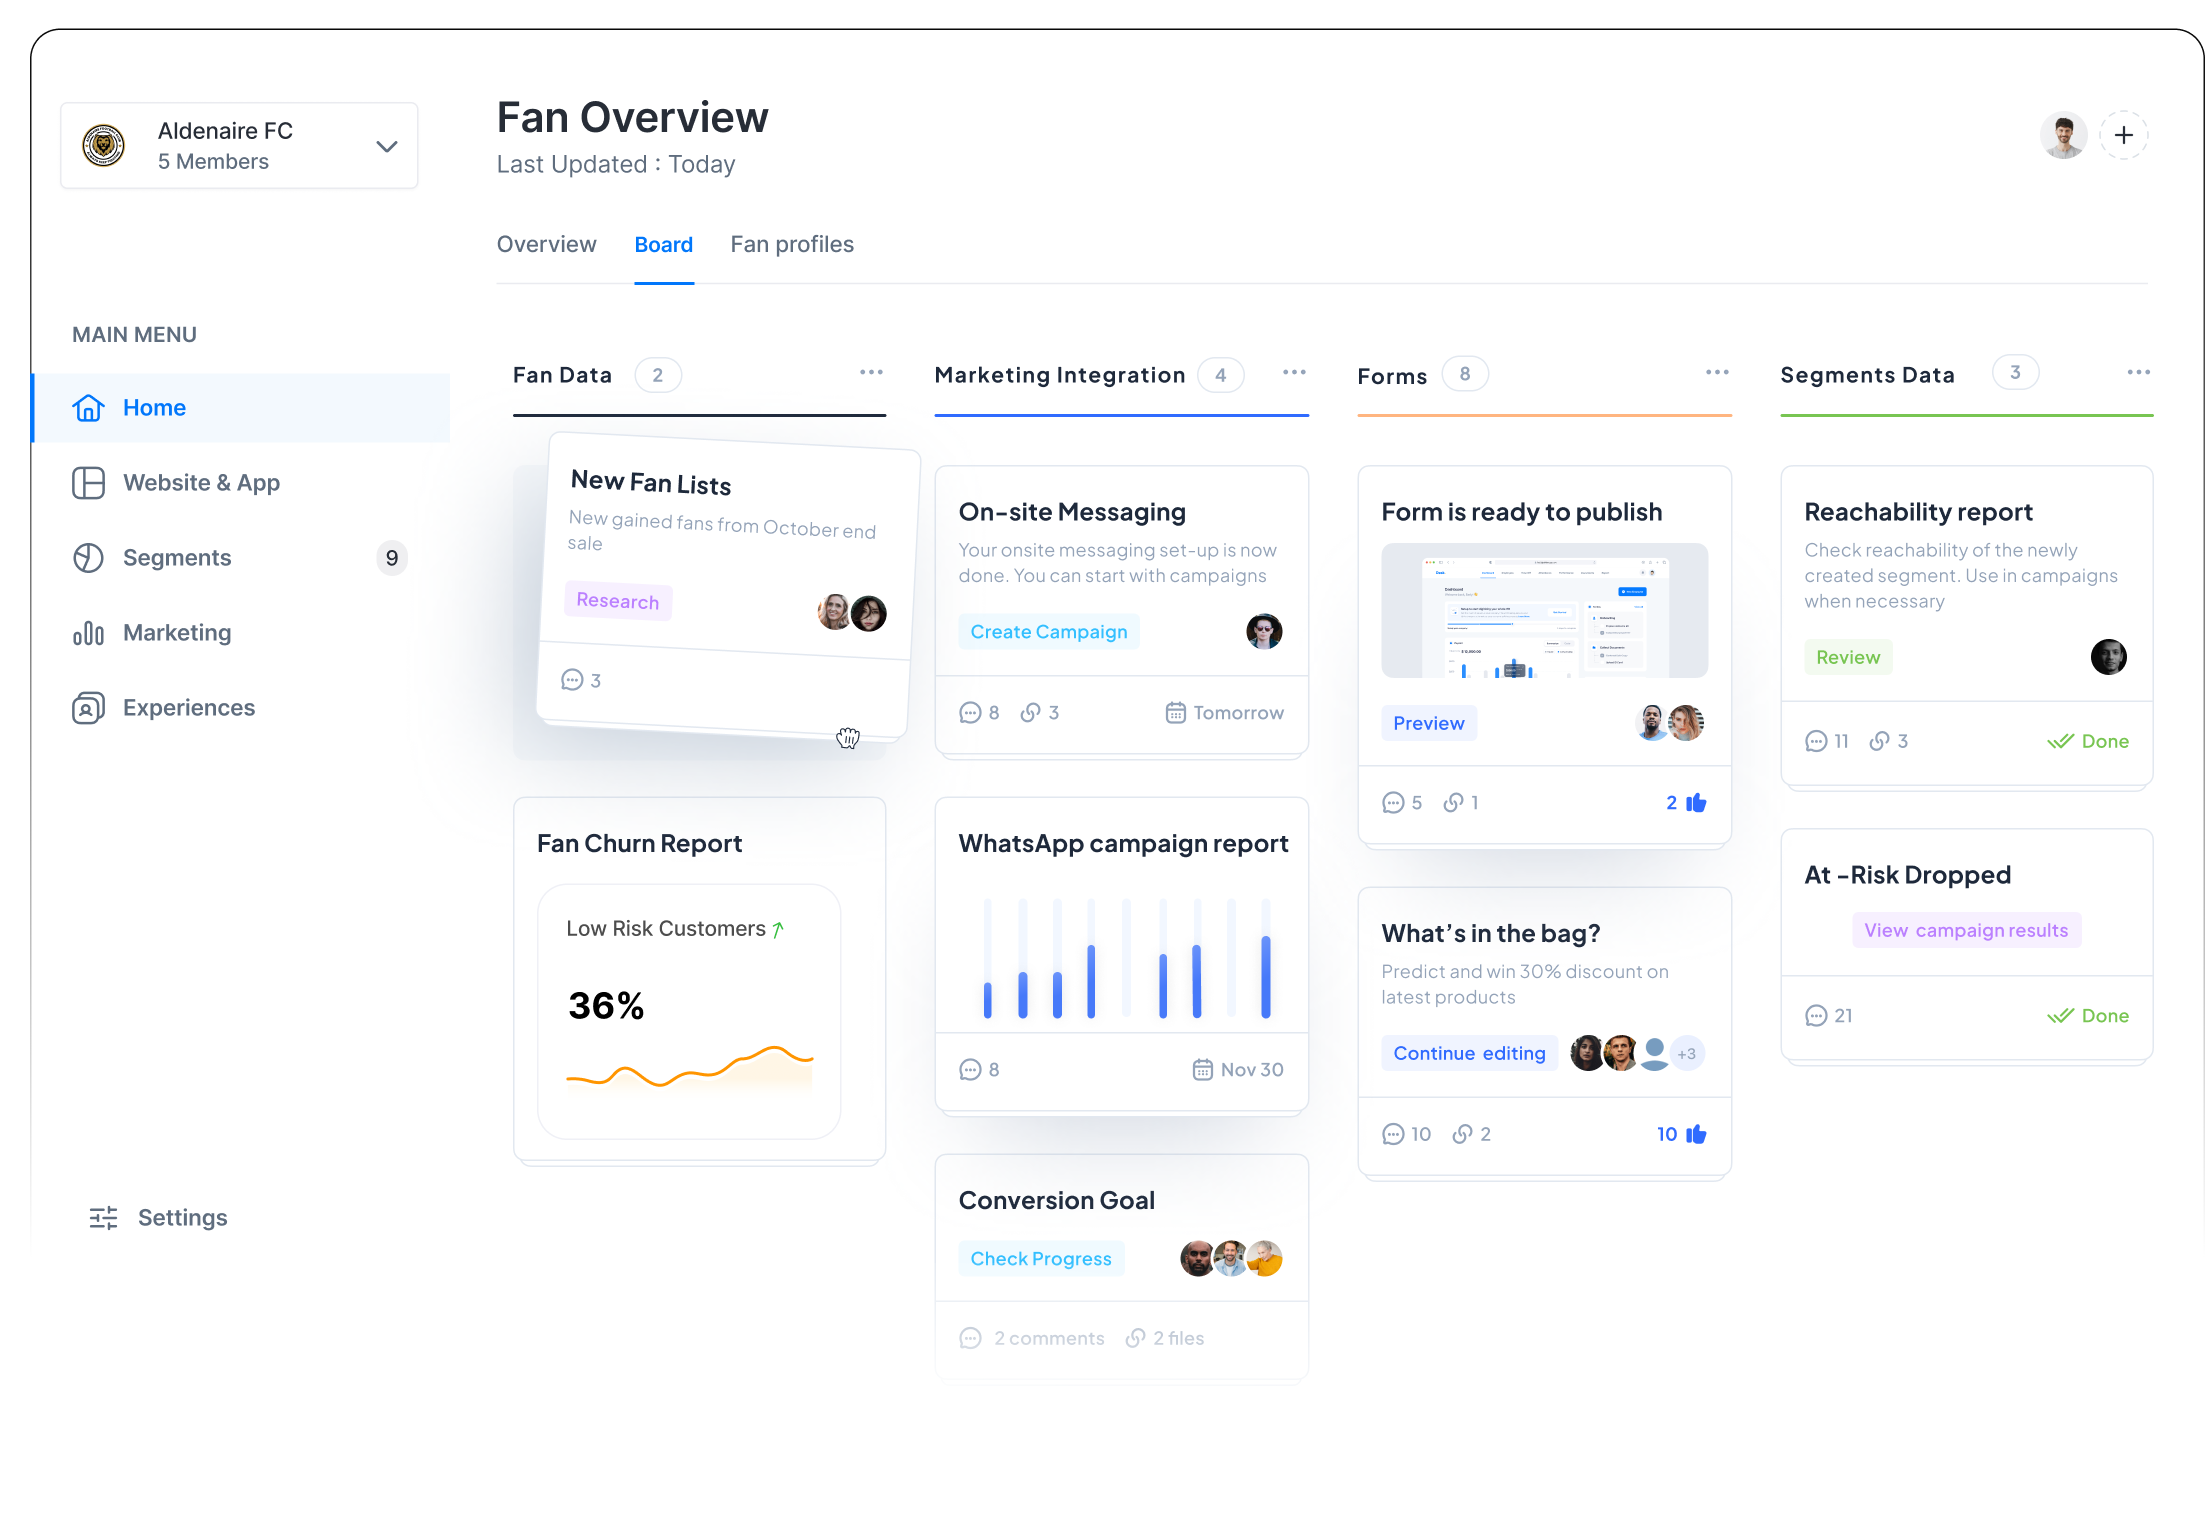Click the attachment icon on On-site Messaging card
The width and height of the screenshot is (2205, 1536).
click(x=1030, y=712)
